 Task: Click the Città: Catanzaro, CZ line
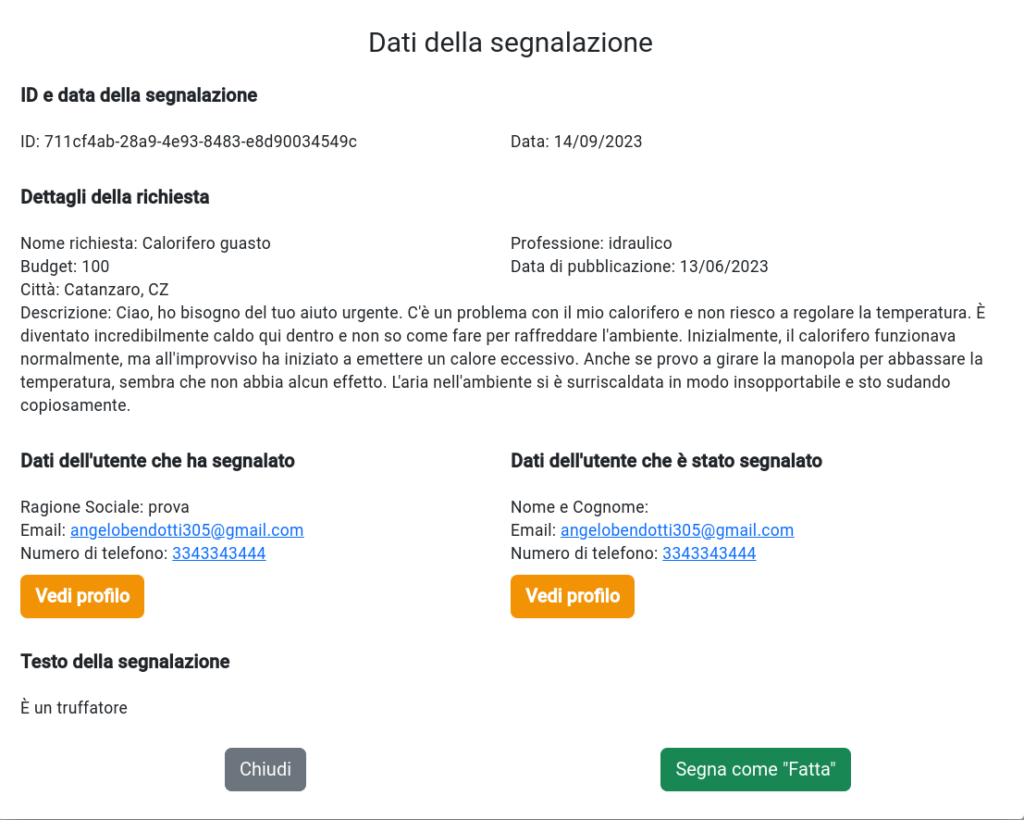coord(95,289)
